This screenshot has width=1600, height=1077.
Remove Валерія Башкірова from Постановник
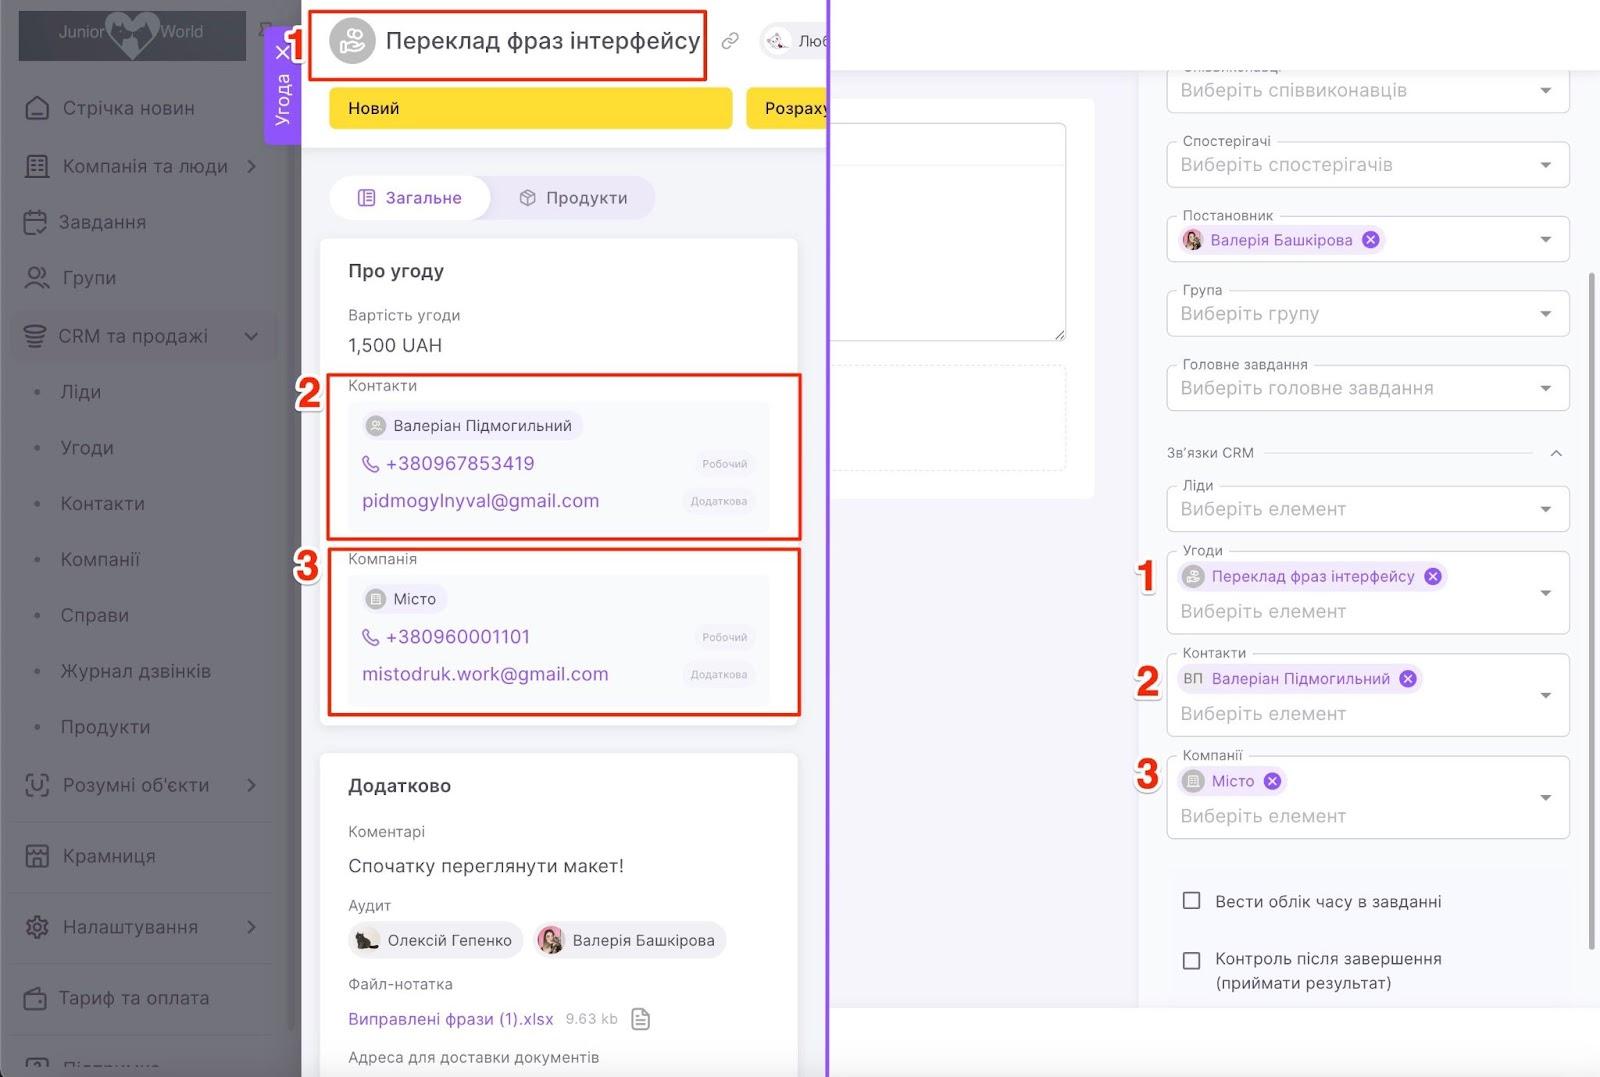(1371, 240)
